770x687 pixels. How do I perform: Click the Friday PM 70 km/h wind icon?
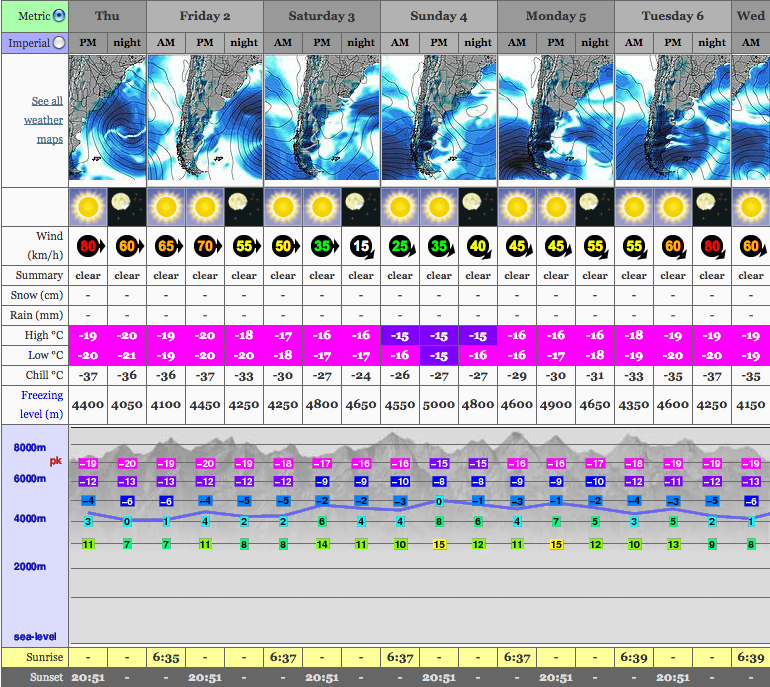pyautogui.click(x=208, y=246)
